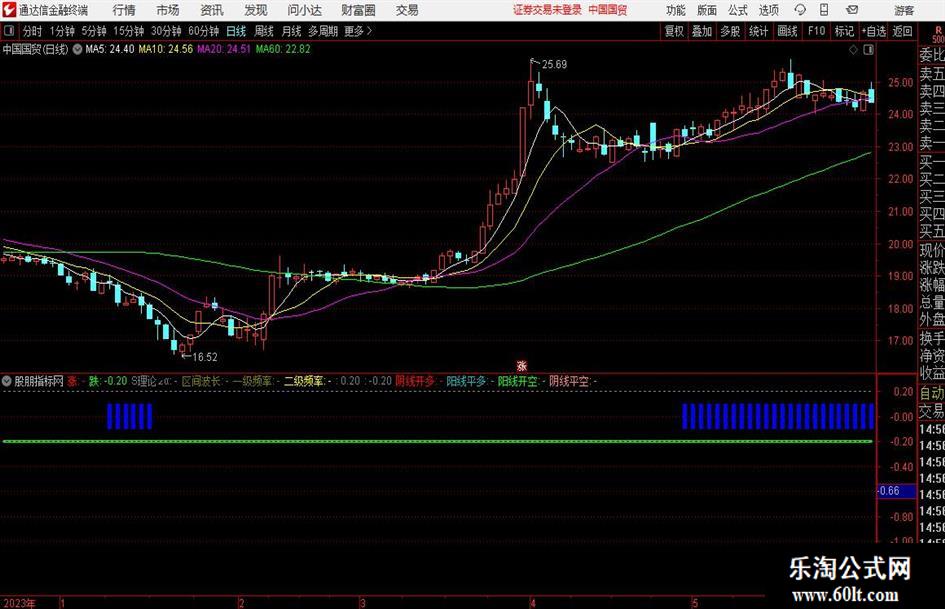Screen dimensions: 945x609
Task: Click the MA10: 24.56 indicator label
Action: [x=166, y=49]
